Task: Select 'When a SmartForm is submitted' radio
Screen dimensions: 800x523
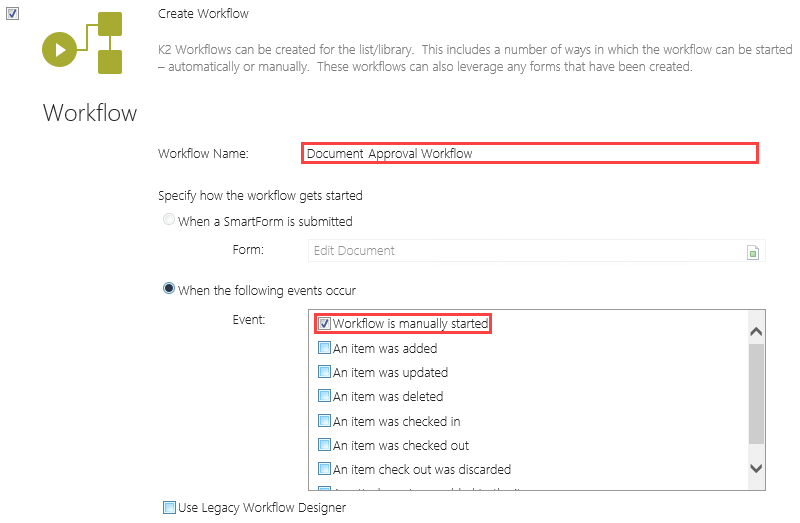Action: pos(169,221)
